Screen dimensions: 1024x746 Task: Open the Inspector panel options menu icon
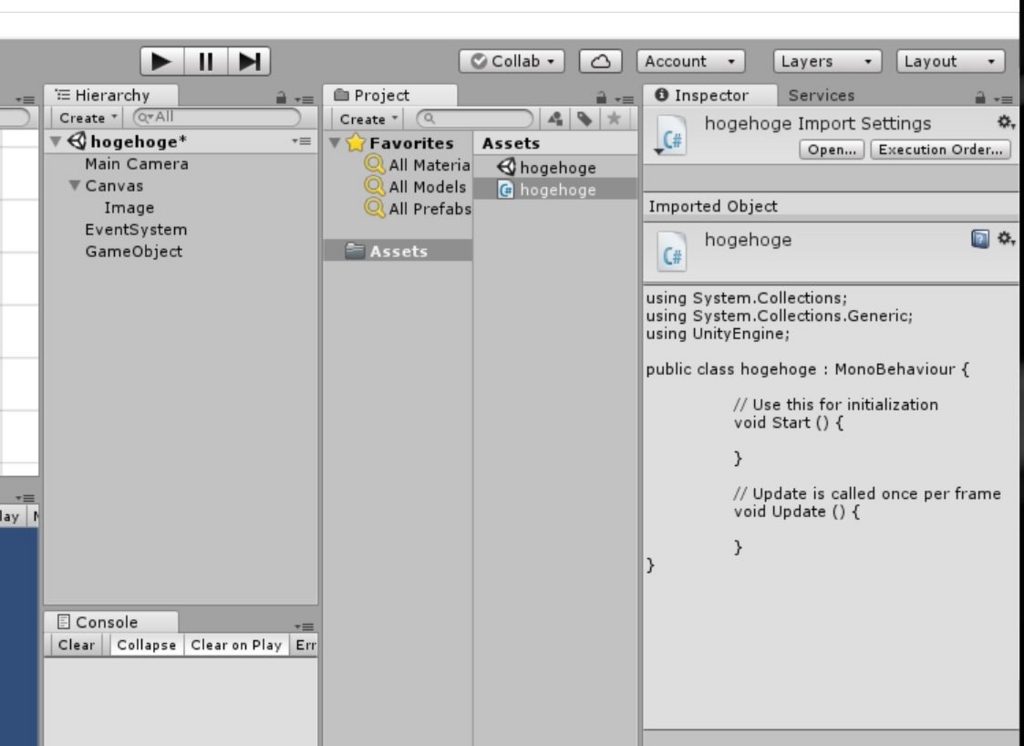(1003, 99)
